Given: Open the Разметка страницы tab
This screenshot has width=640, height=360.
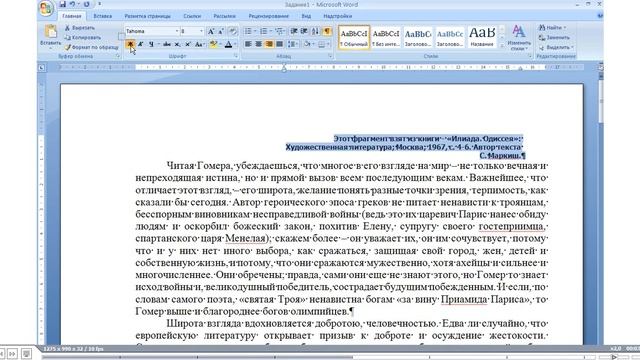Looking at the screenshot, I should click(147, 16).
